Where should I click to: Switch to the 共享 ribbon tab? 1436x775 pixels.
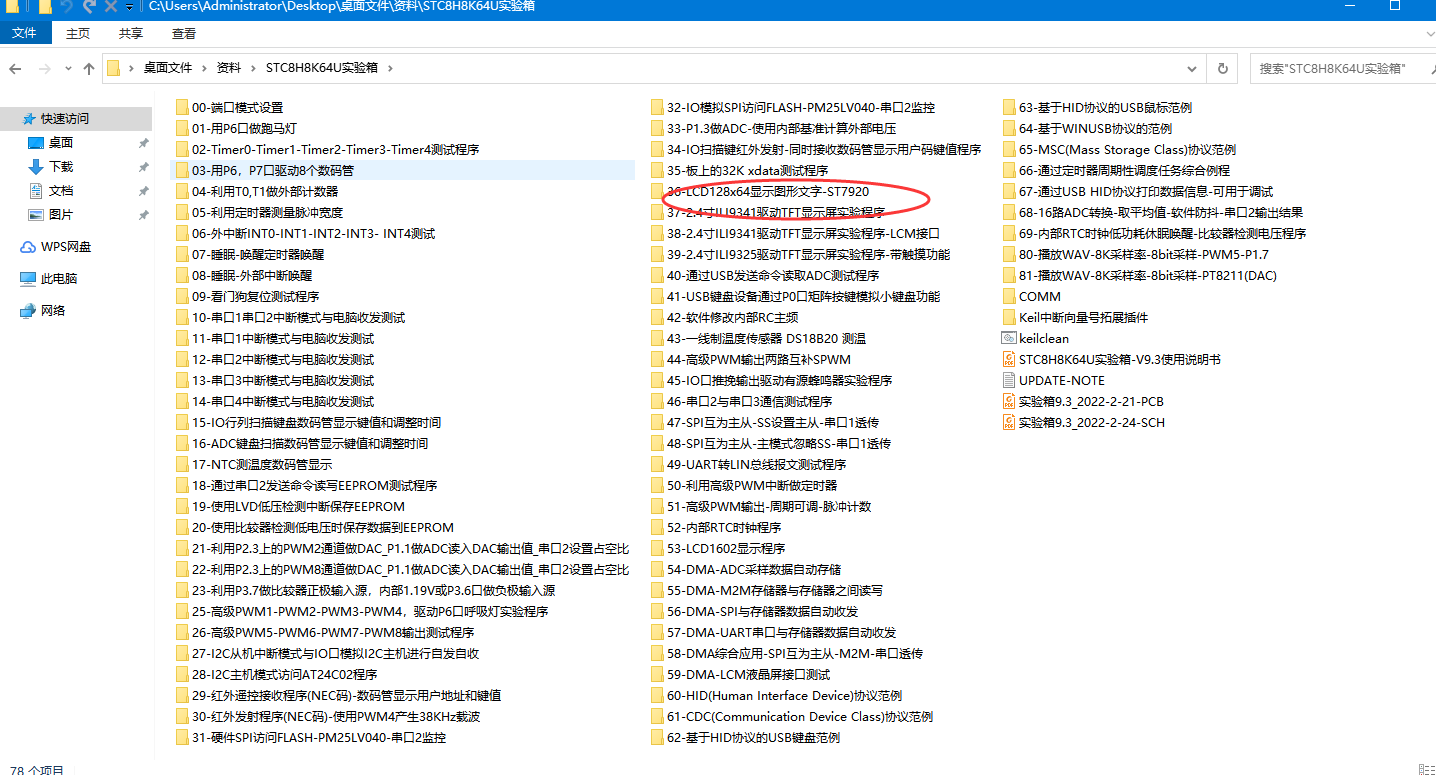tap(131, 33)
